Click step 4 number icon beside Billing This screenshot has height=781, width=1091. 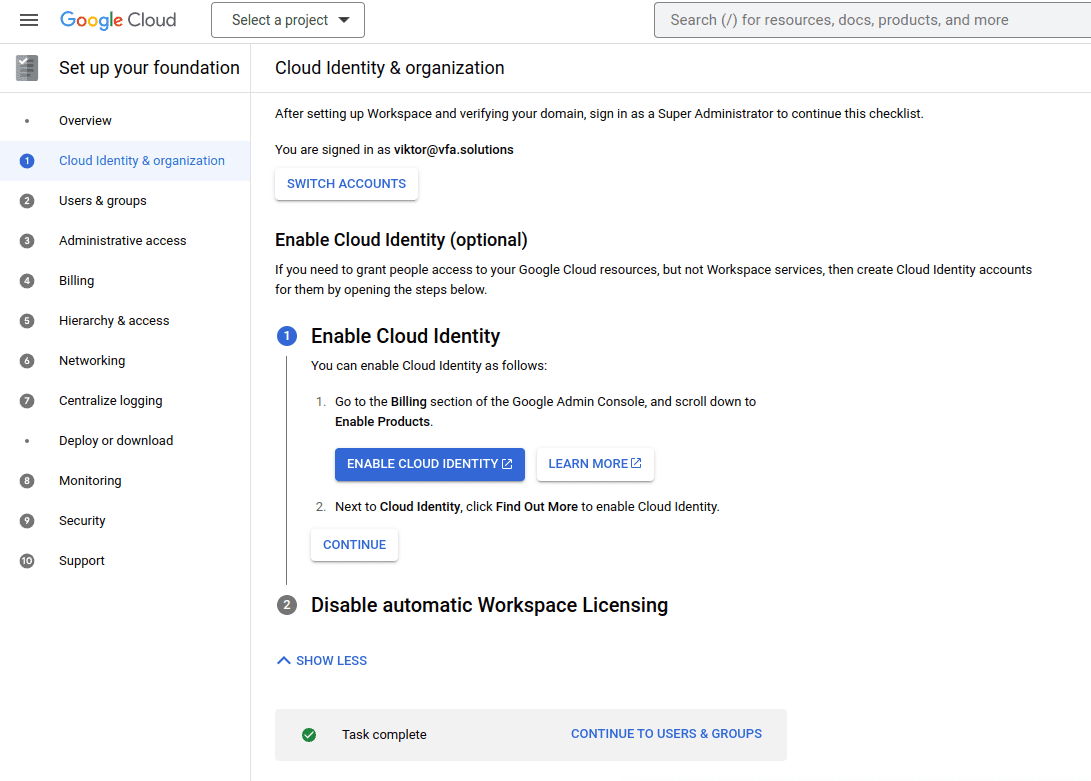coord(27,281)
